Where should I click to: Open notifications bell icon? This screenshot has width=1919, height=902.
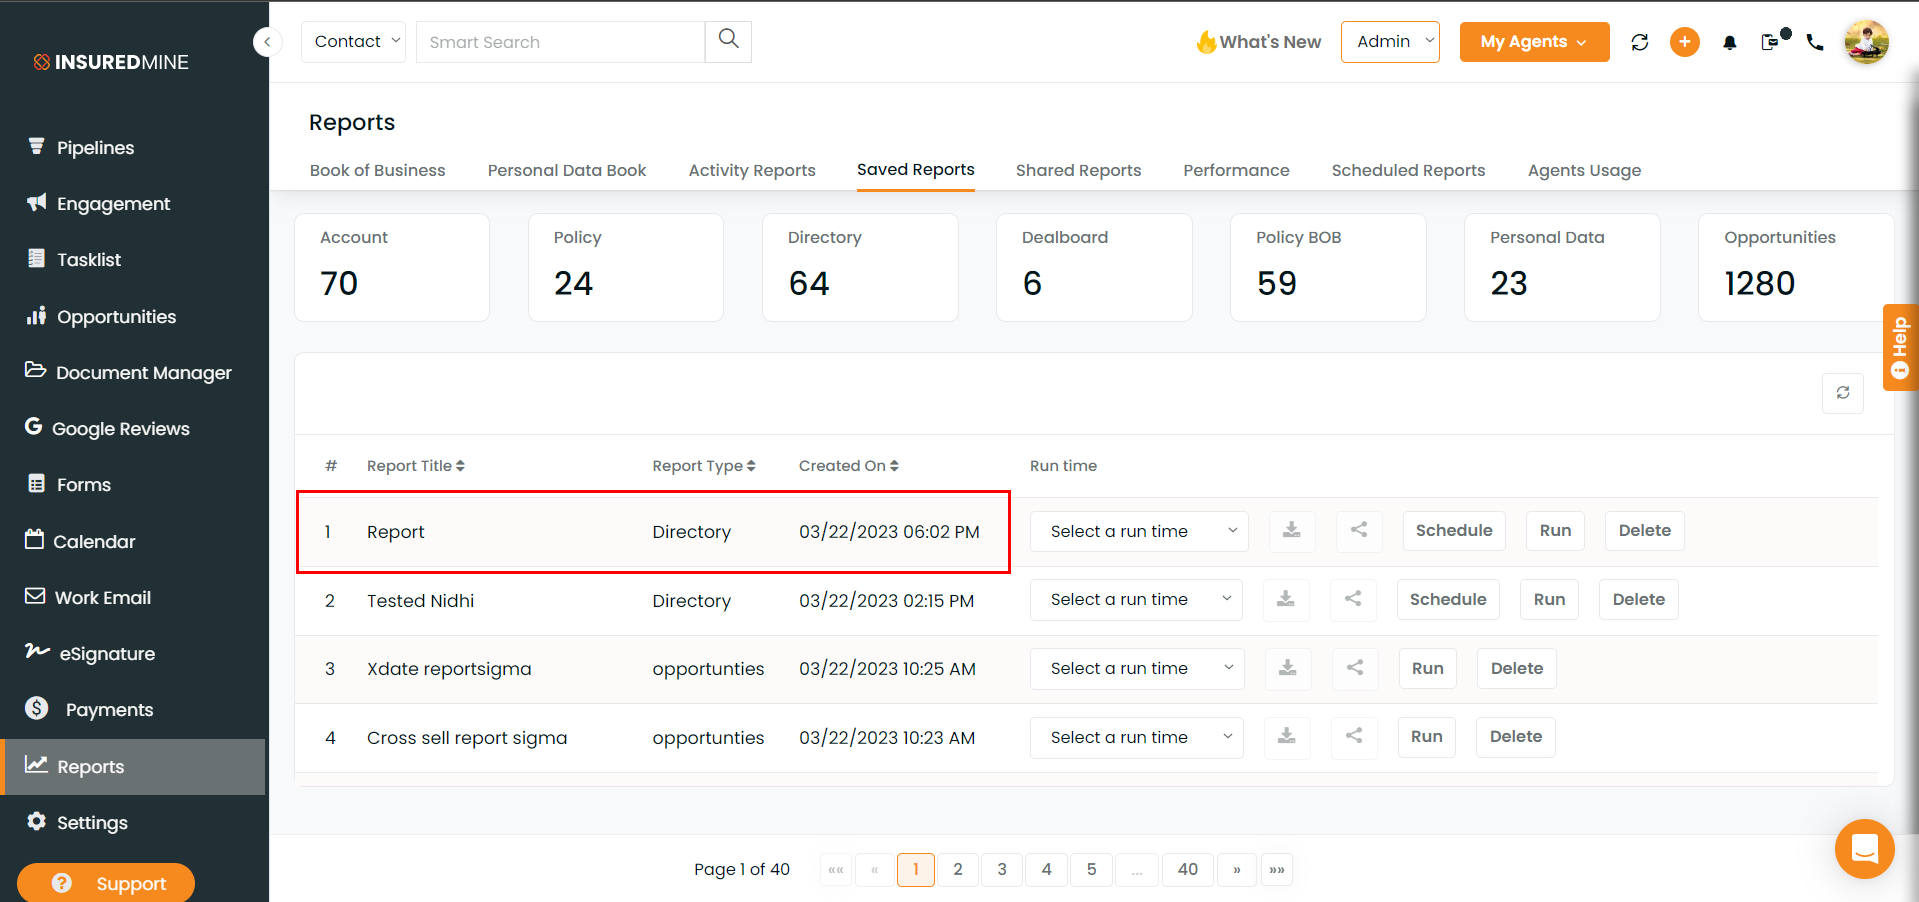pyautogui.click(x=1730, y=42)
